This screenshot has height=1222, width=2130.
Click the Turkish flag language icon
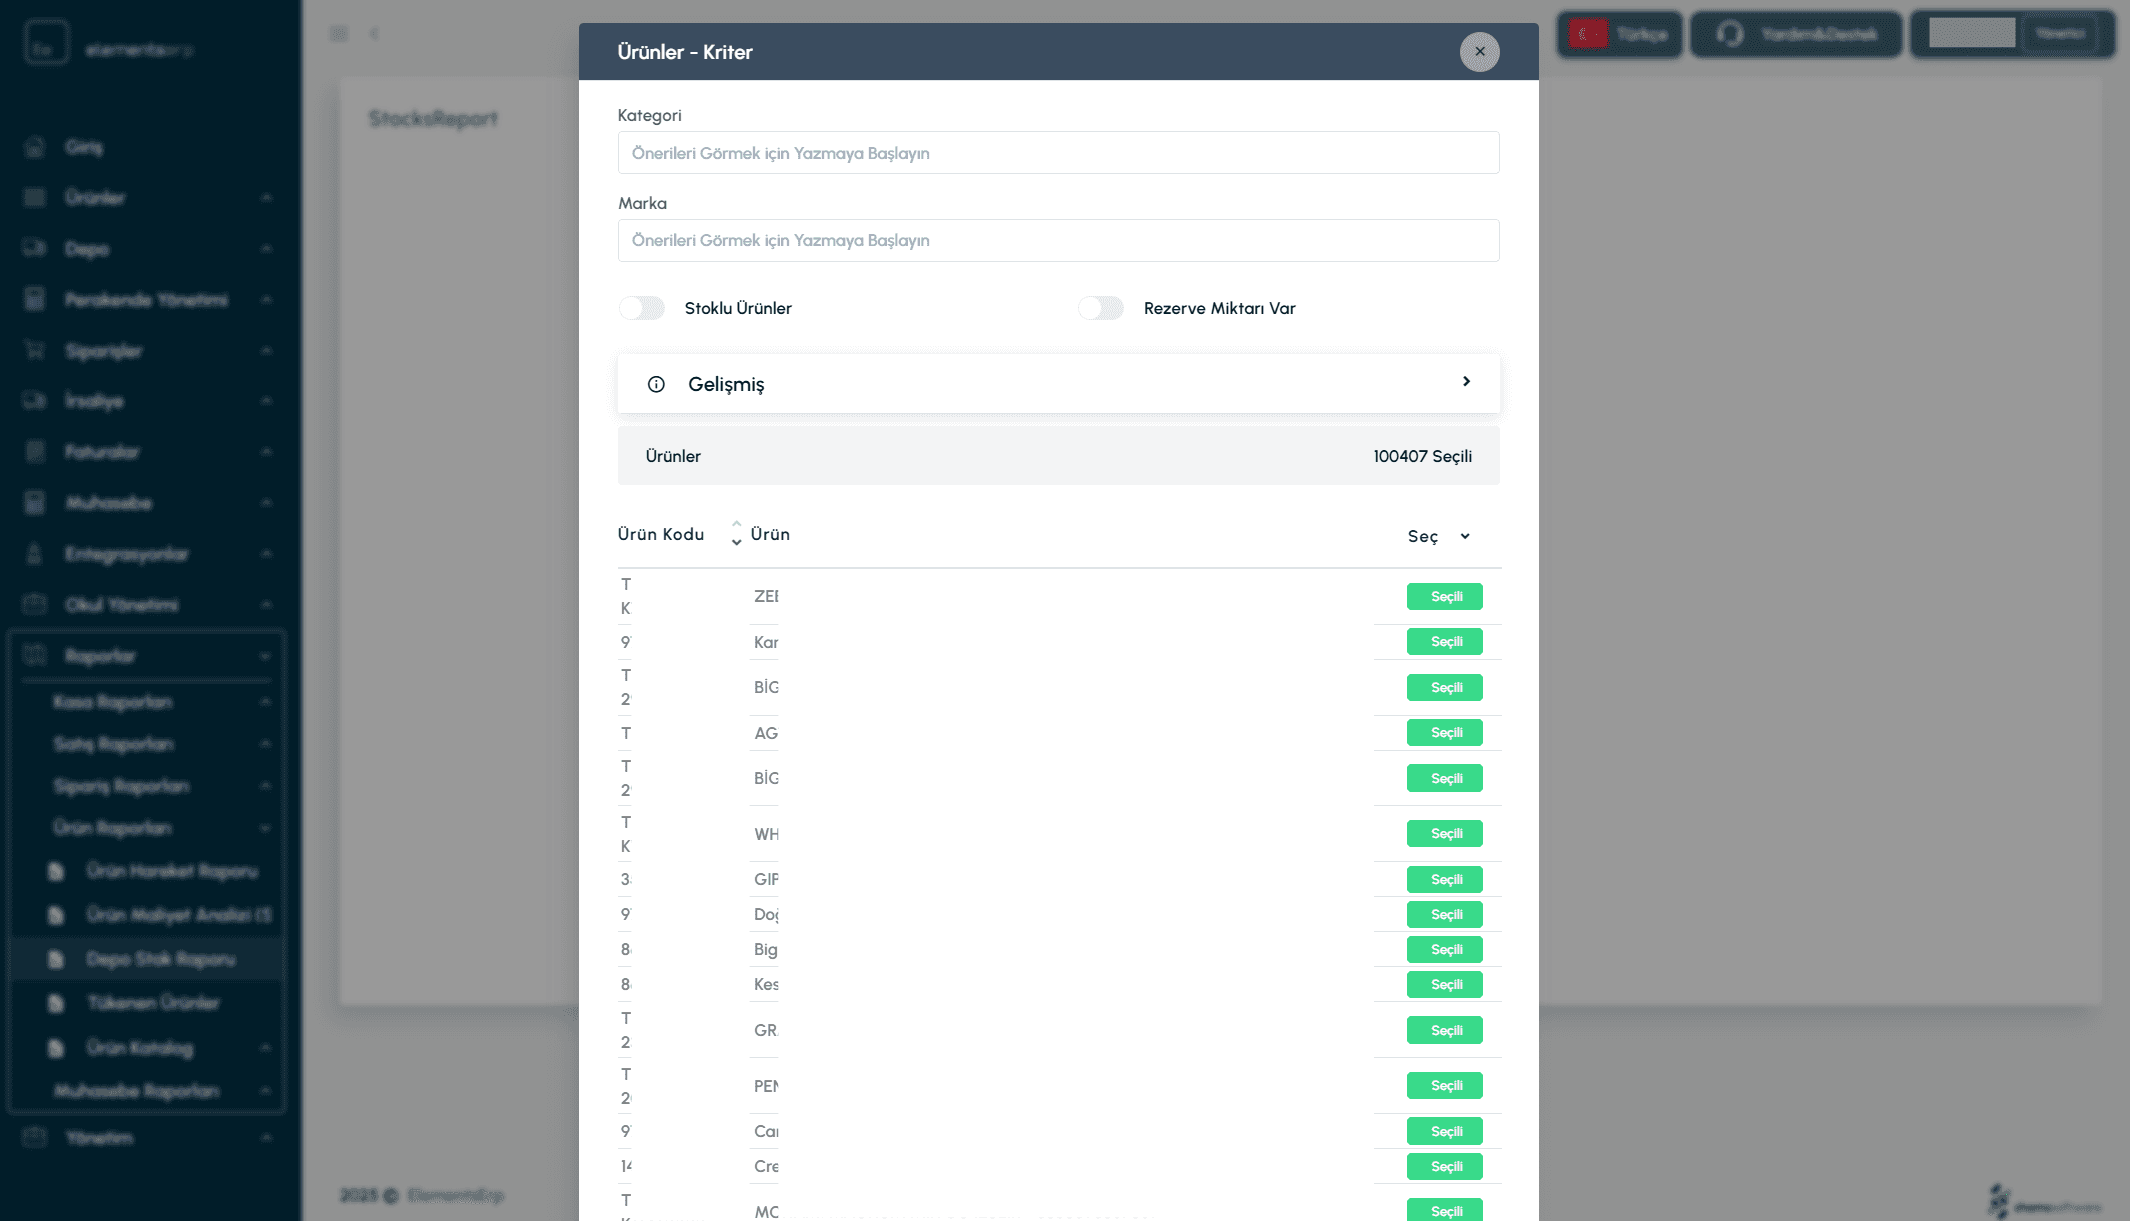[1587, 34]
